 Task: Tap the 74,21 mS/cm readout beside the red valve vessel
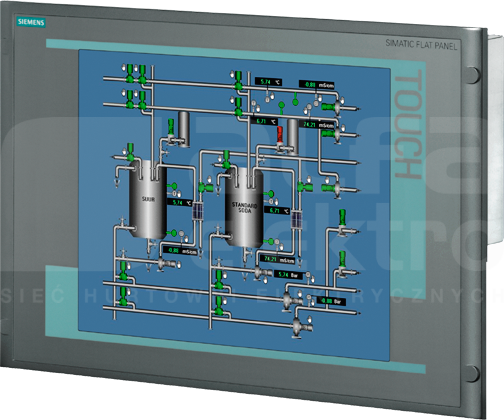click(317, 125)
